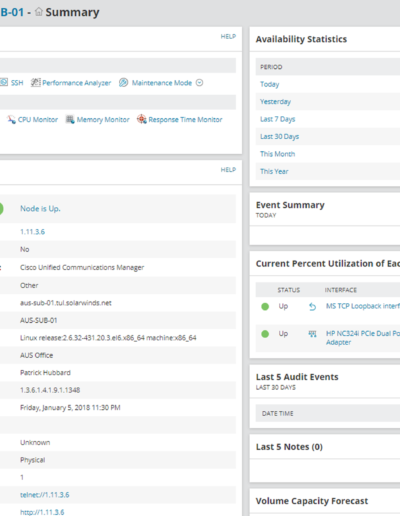Viewport: 400px width, 516px height.
Task: Click HELP in the node details panel
Action: (x=228, y=170)
